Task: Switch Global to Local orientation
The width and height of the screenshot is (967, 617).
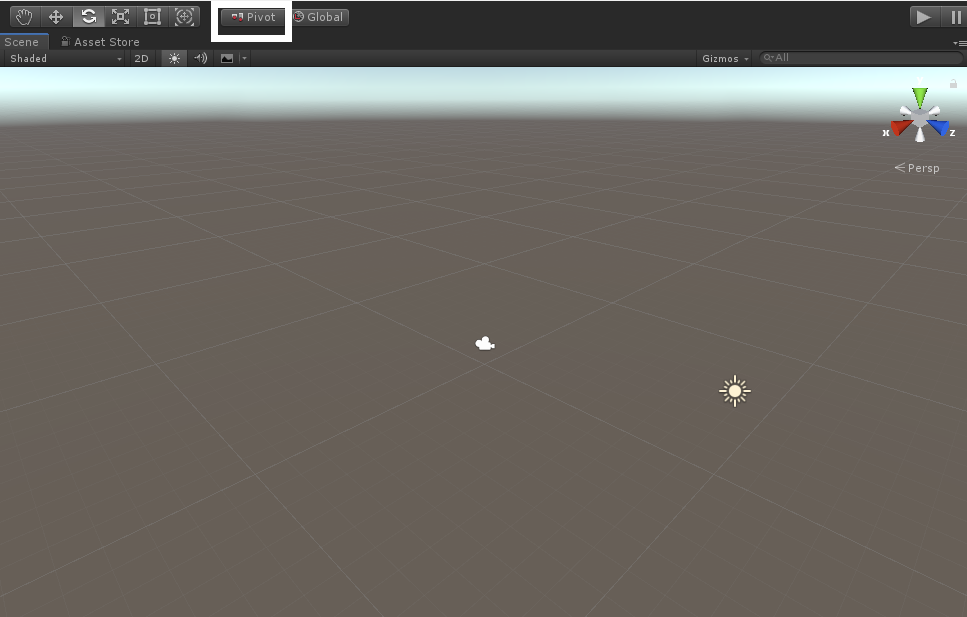Action: (319, 17)
